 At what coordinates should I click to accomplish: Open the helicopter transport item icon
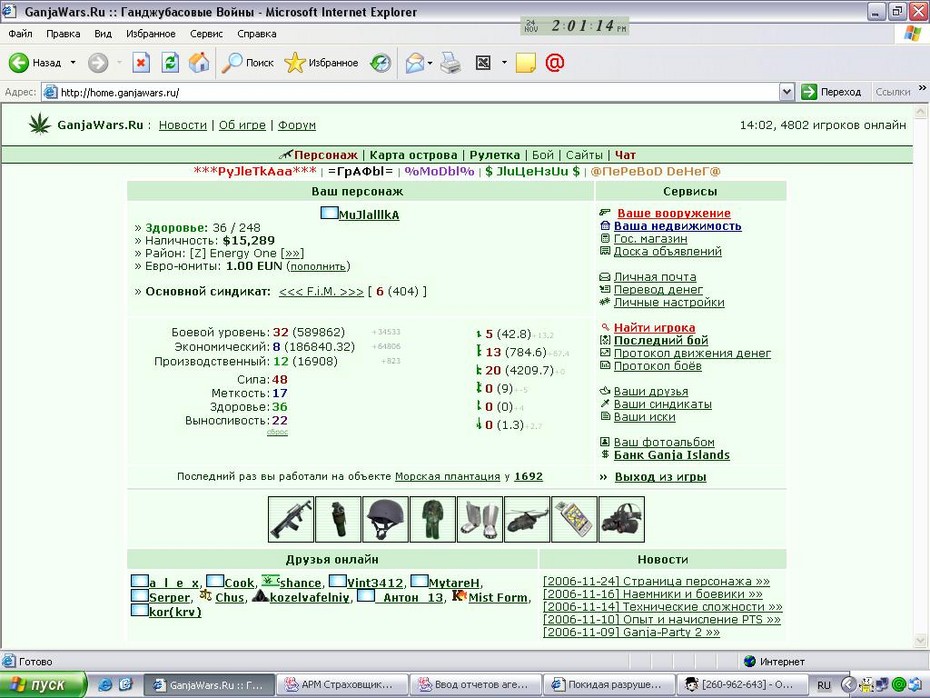click(527, 519)
